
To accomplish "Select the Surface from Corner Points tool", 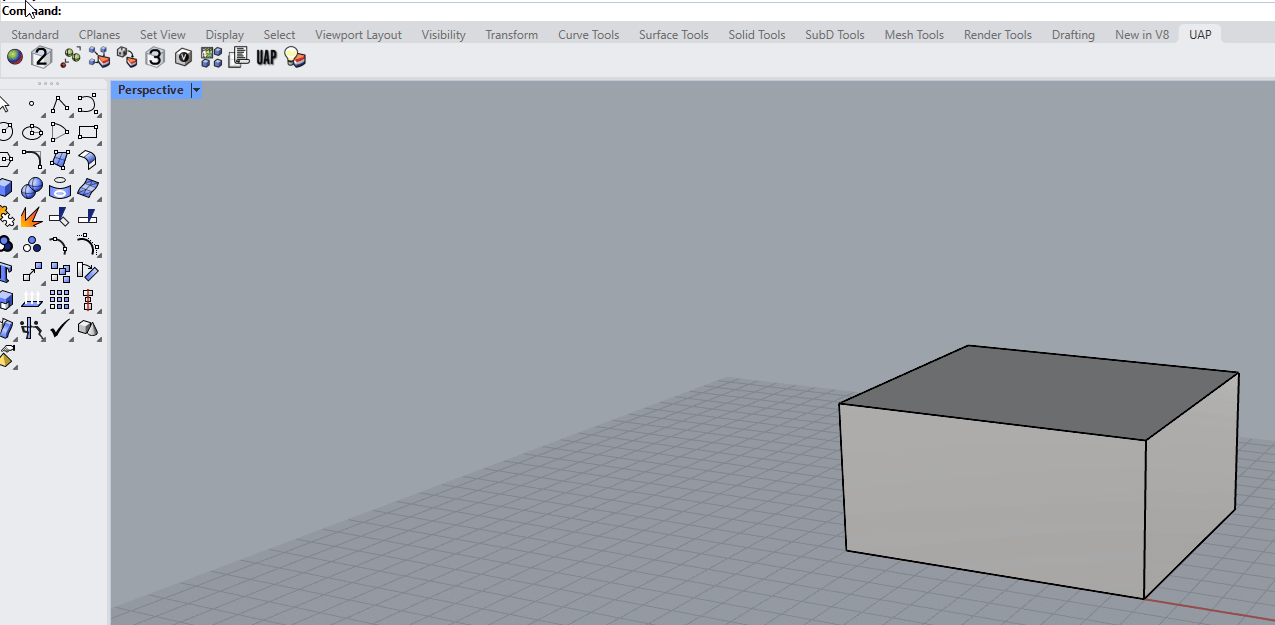I will (60, 159).
